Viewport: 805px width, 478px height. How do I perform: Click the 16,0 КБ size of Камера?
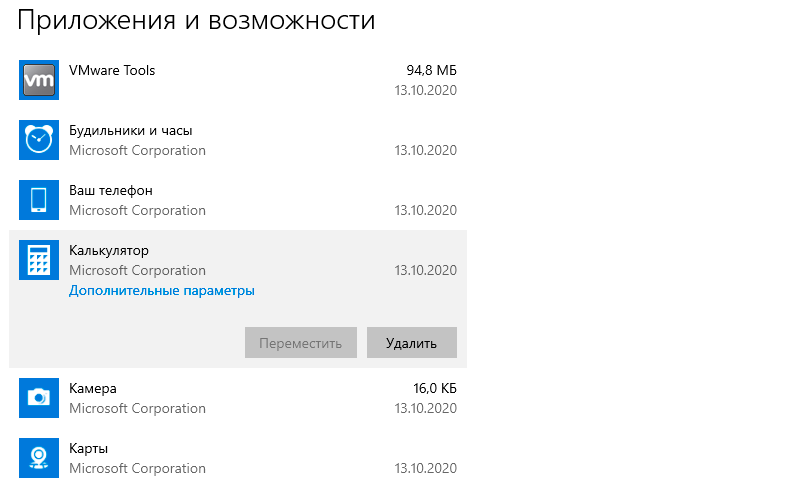click(433, 388)
